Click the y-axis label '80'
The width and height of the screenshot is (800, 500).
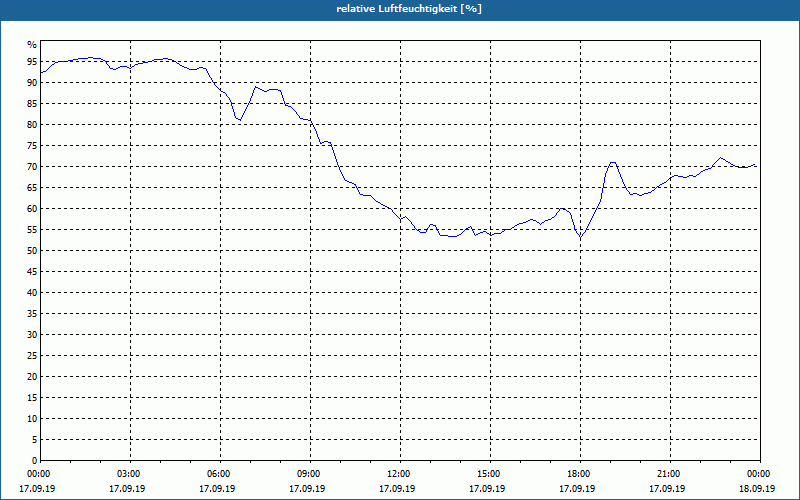32,124
